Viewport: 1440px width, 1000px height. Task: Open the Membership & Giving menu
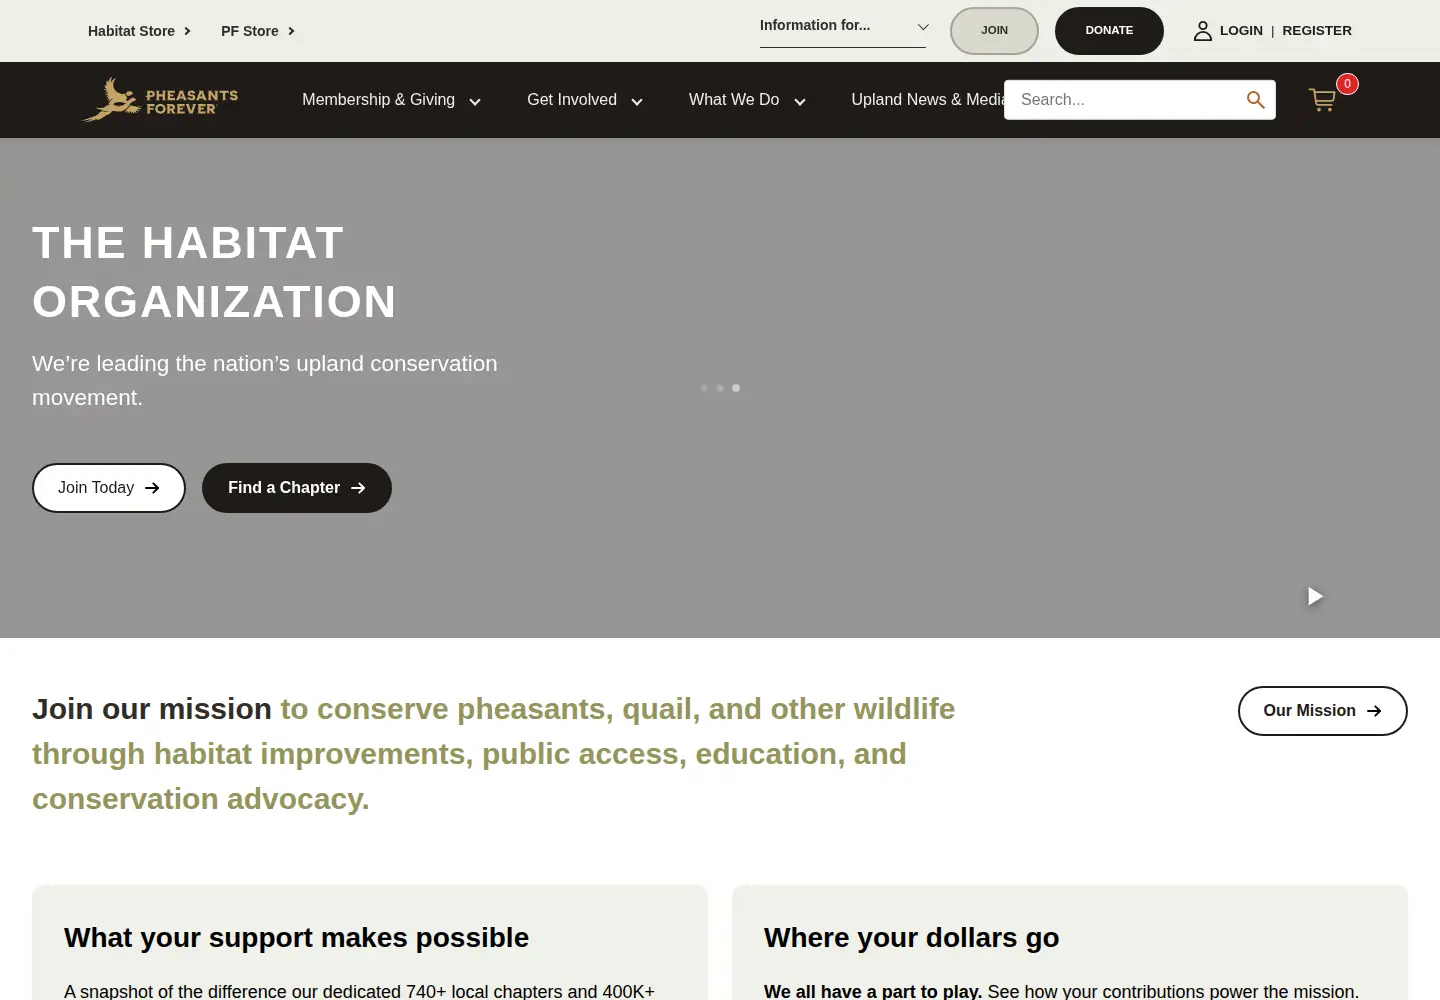tap(378, 99)
